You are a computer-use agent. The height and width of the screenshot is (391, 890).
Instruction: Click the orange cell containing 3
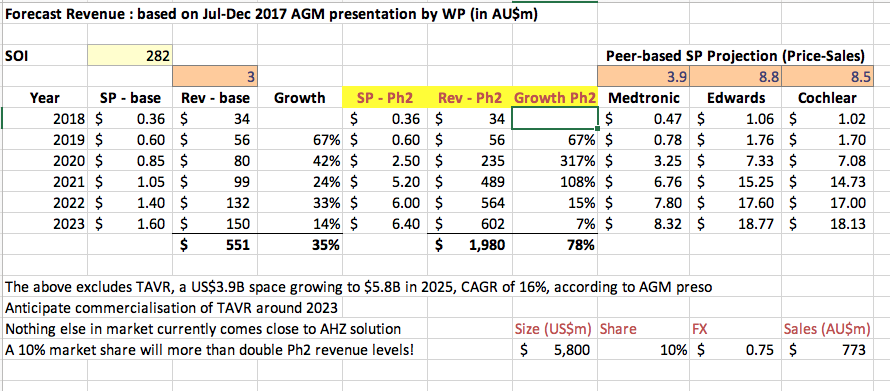click(x=216, y=76)
